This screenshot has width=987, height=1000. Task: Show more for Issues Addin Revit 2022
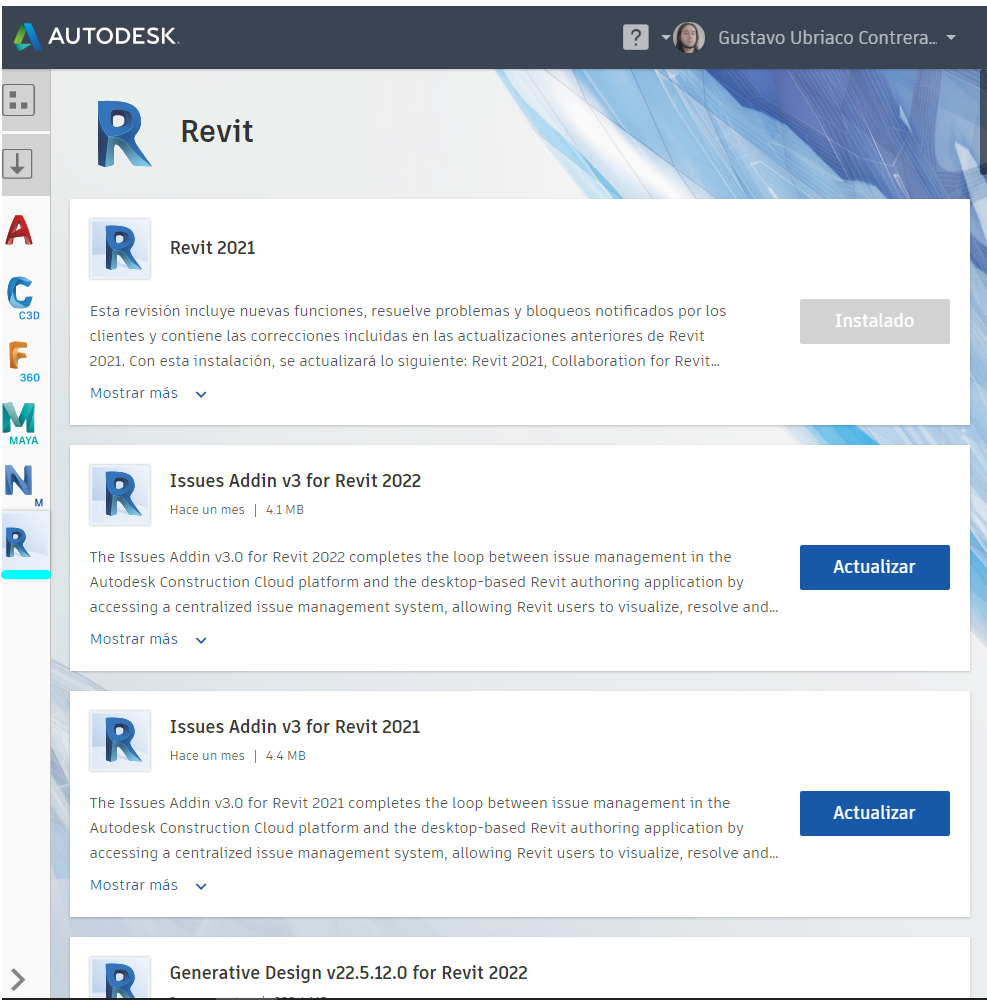point(134,639)
